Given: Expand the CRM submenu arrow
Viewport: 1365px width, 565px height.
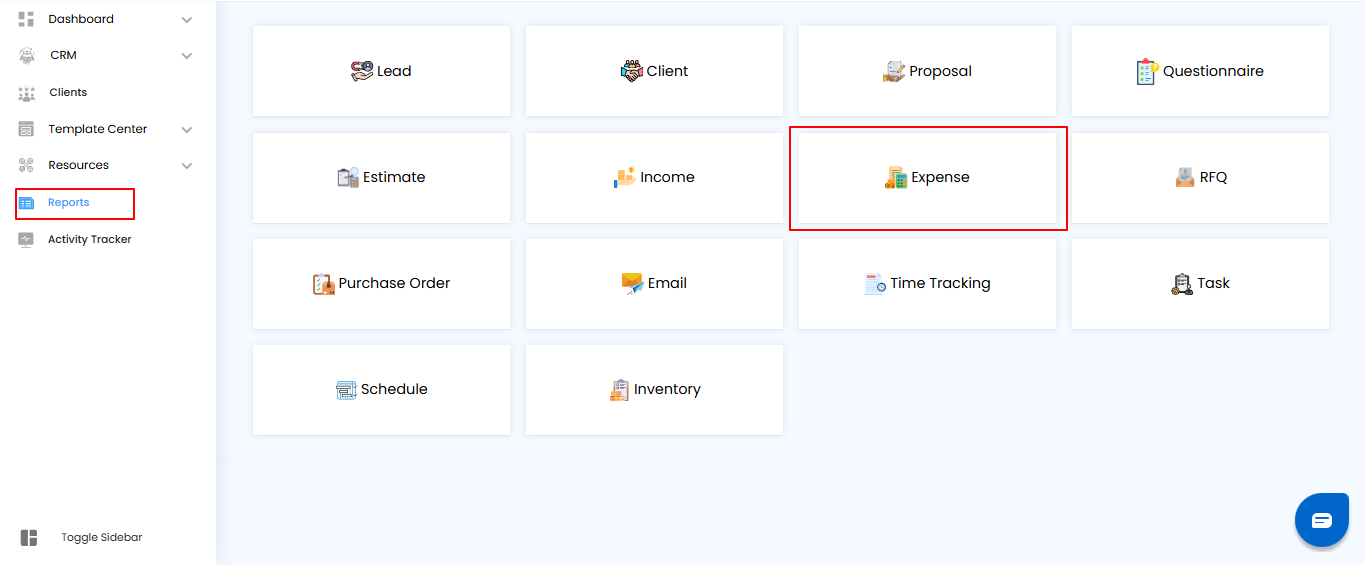Looking at the screenshot, I should tap(187, 56).
